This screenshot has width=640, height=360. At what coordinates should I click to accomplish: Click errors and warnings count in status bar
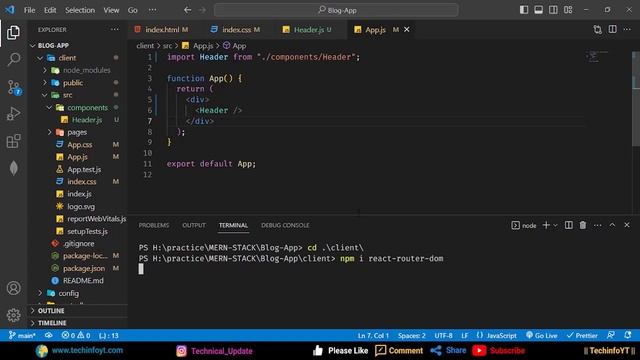pyautogui.click(x=76, y=336)
